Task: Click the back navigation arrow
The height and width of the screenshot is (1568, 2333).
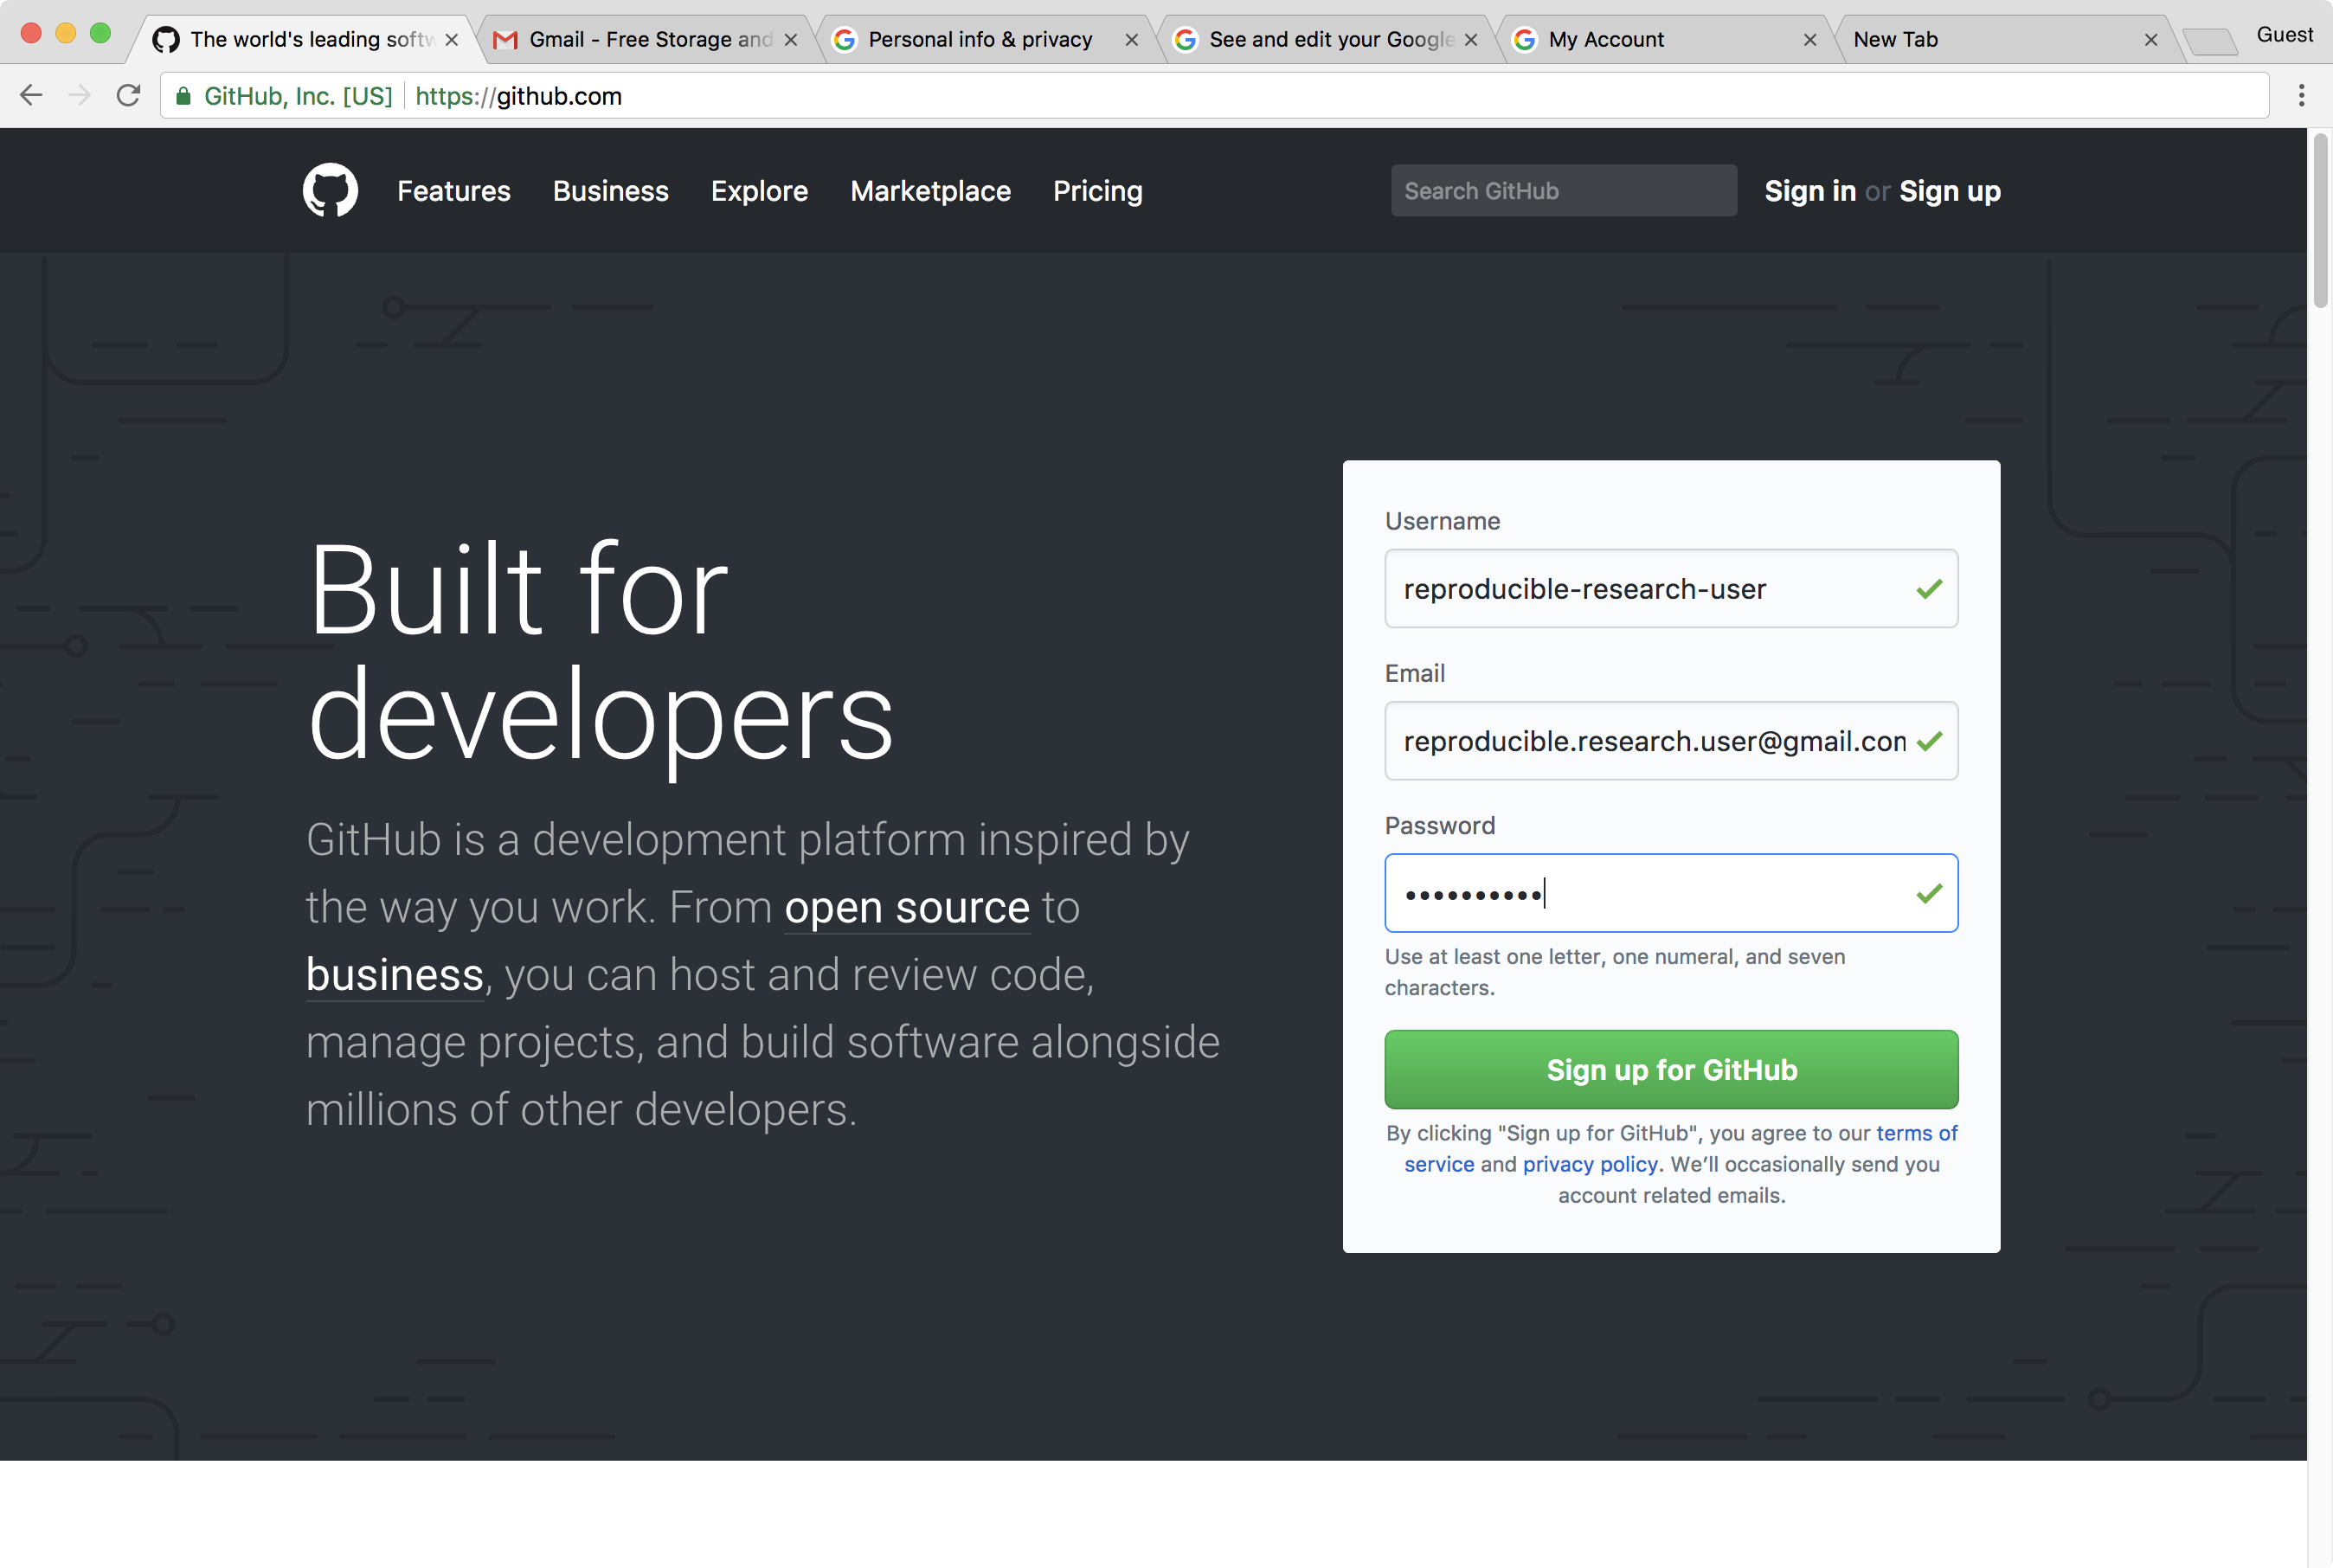Action: coord(31,96)
